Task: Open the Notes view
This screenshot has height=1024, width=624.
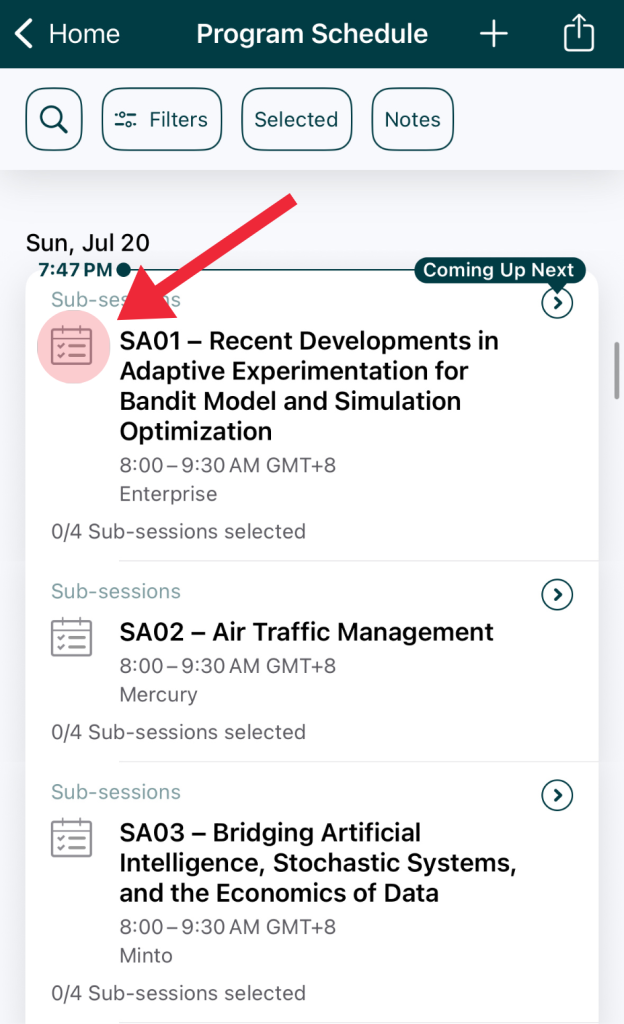Action: click(x=412, y=120)
